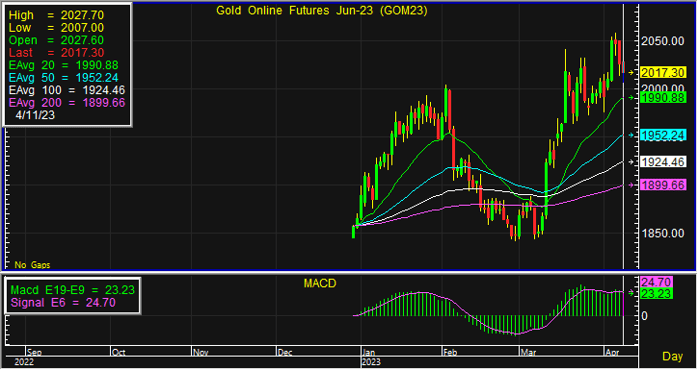Click the Jan label on time axis
The width and height of the screenshot is (698, 370).
point(369,352)
